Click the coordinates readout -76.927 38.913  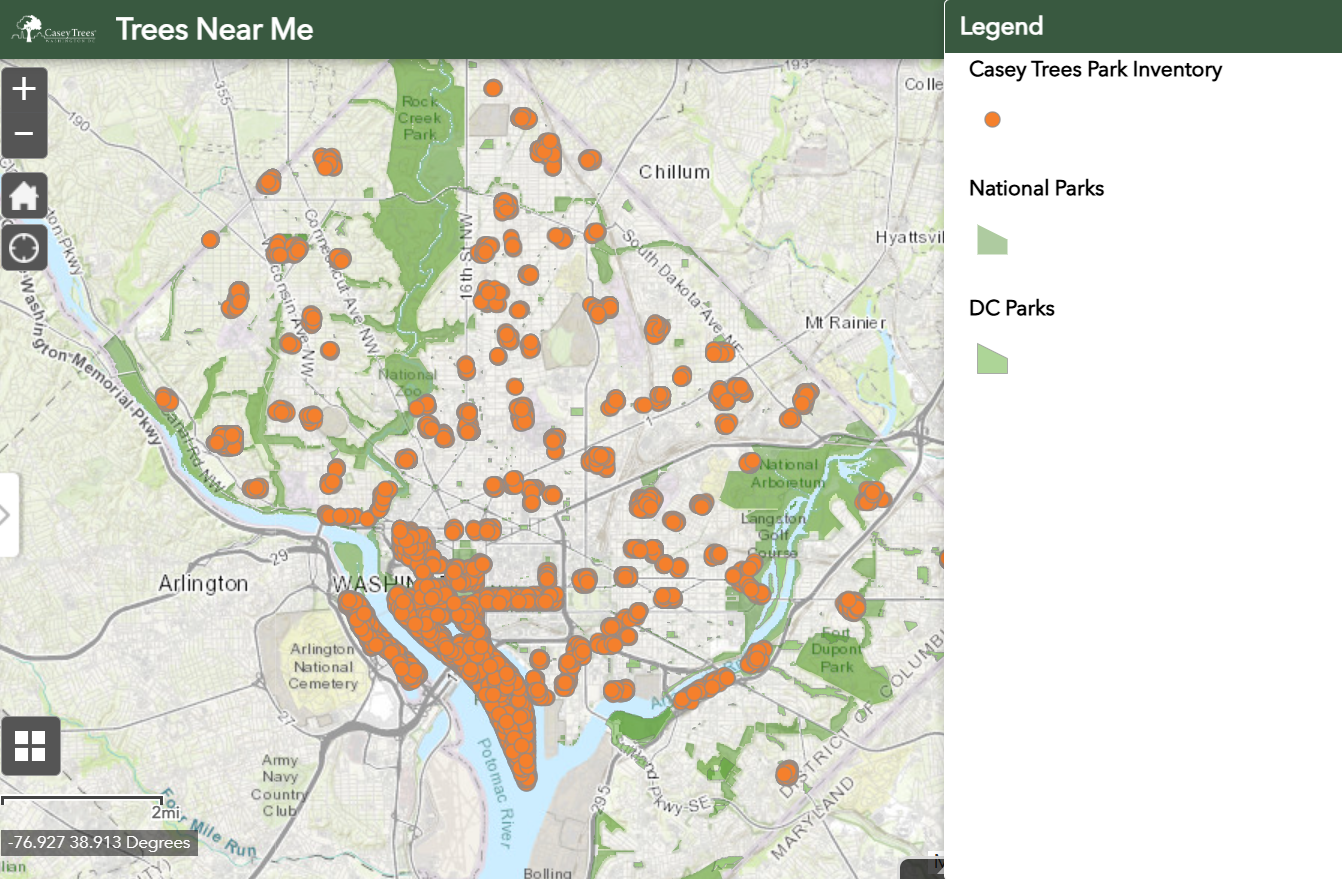(x=98, y=843)
